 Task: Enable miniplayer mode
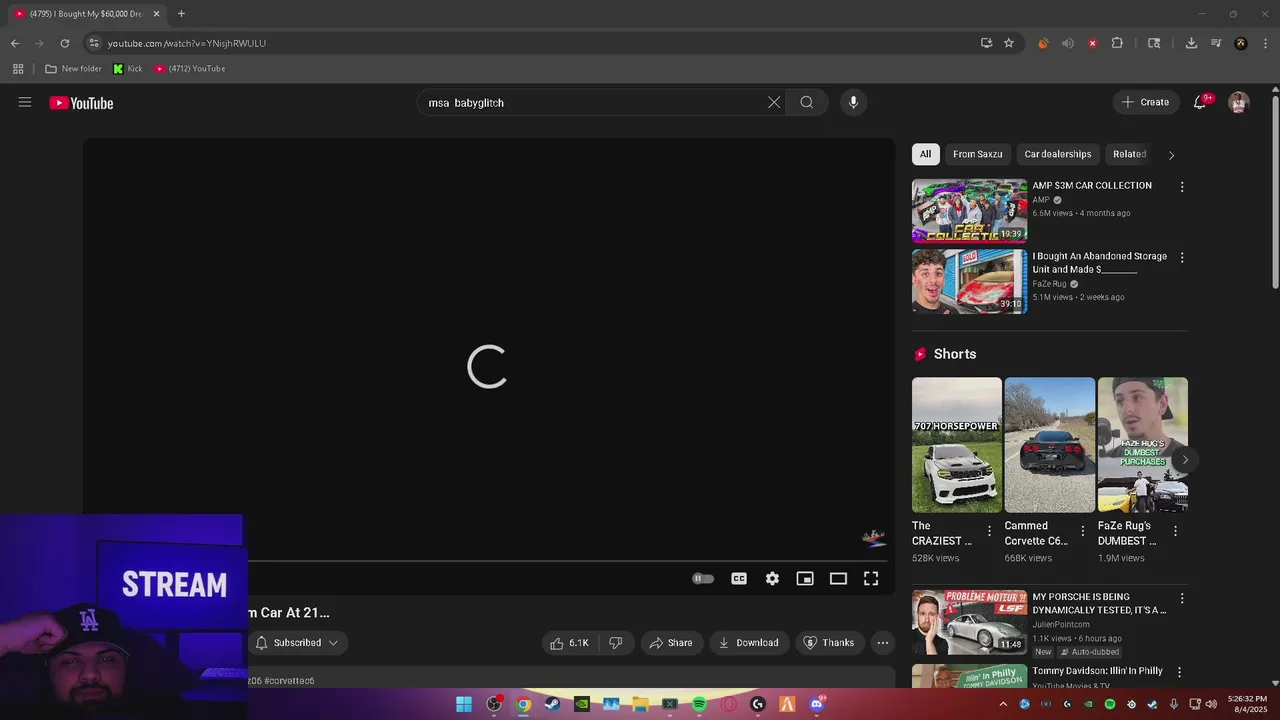pos(805,578)
